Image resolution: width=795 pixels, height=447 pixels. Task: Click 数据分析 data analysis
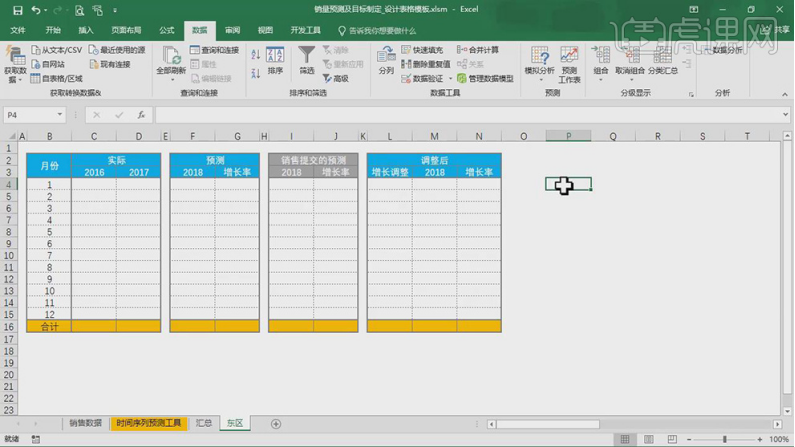point(724,50)
